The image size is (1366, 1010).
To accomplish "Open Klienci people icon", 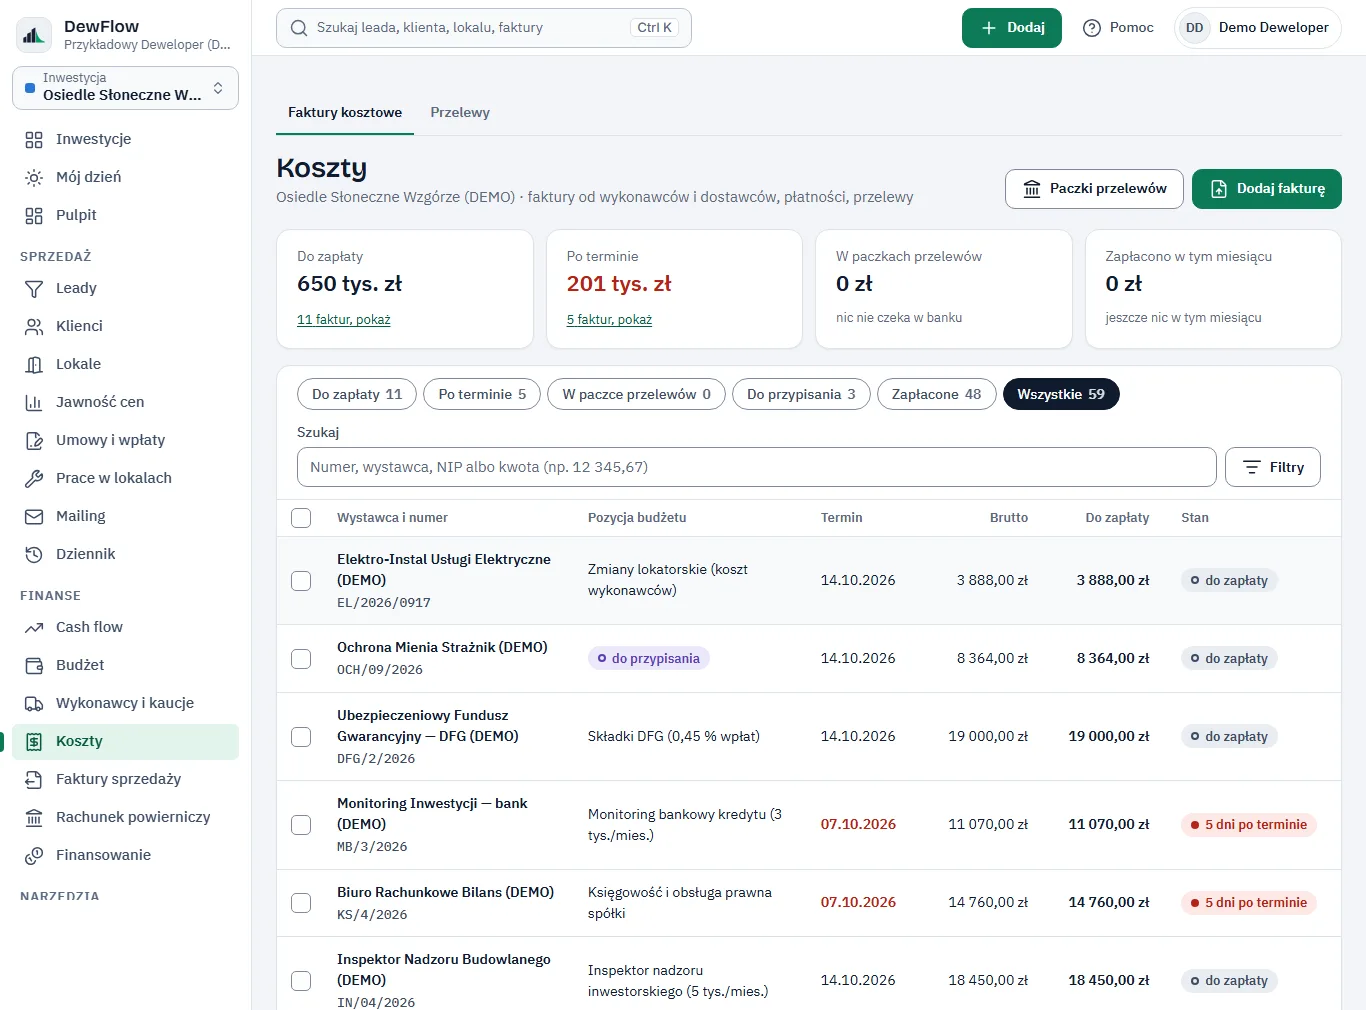I will pyautogui.click(x=34, y=326).
